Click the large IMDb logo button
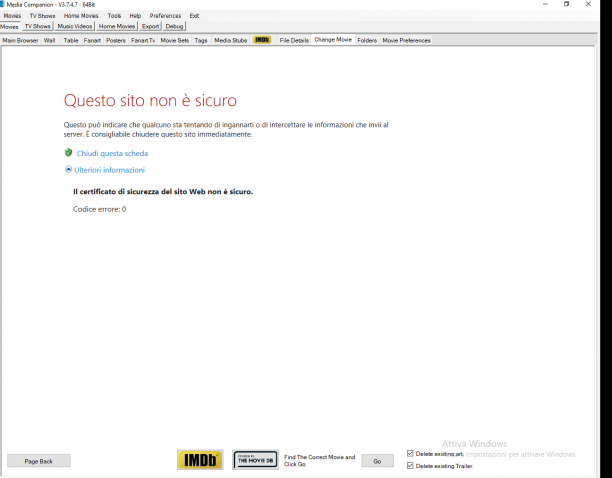The width and height of the screenshot is (612, 478). 200,460
